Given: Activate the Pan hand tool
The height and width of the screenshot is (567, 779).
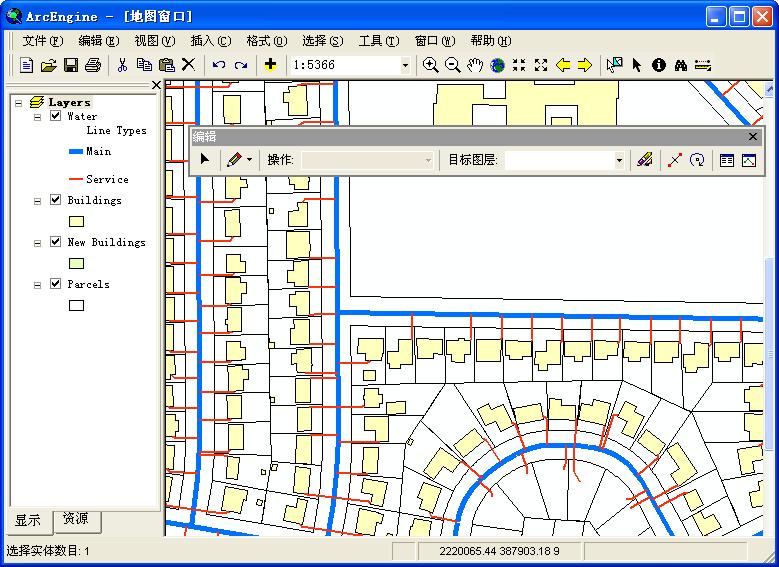Looking at the screenshot, I should (474, 65).
